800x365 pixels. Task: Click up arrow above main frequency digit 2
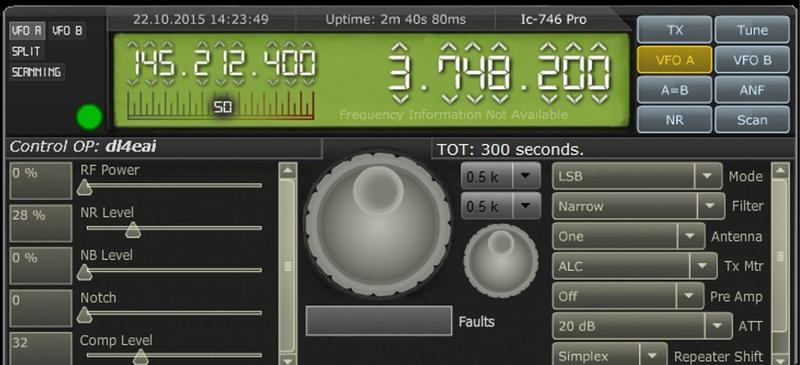click(x=549, y=46)
